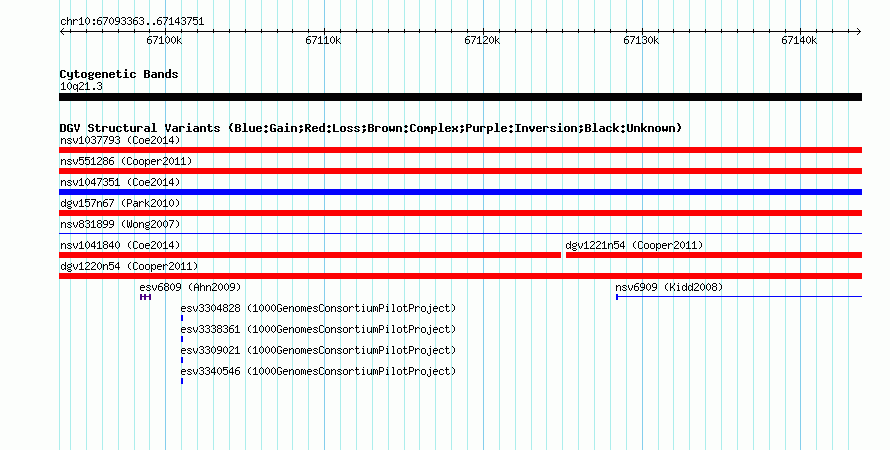Screen dimensions: 890x450
Task: Select the nsv551286 (Cooper2011) red bar
Action: tap(460, 171)
